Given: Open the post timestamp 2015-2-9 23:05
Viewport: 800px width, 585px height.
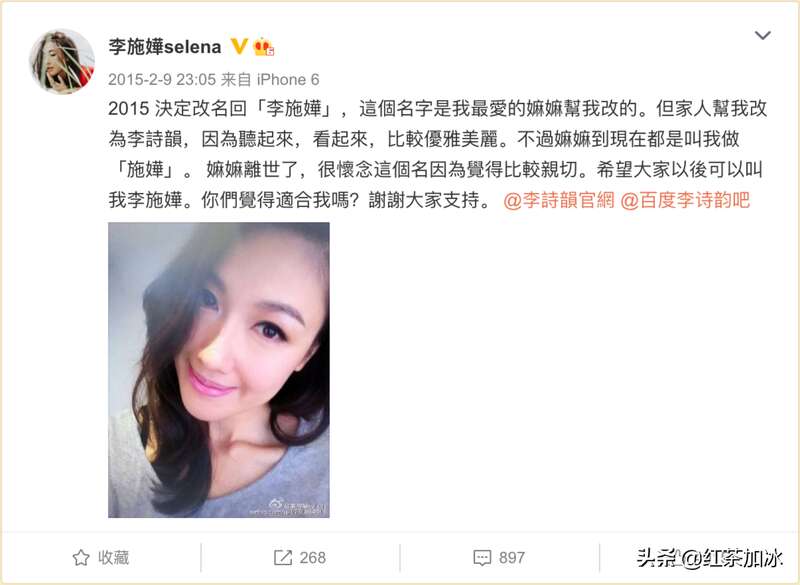Looking at the screenshot, I should pyautogui.click(x=162, y=80).
